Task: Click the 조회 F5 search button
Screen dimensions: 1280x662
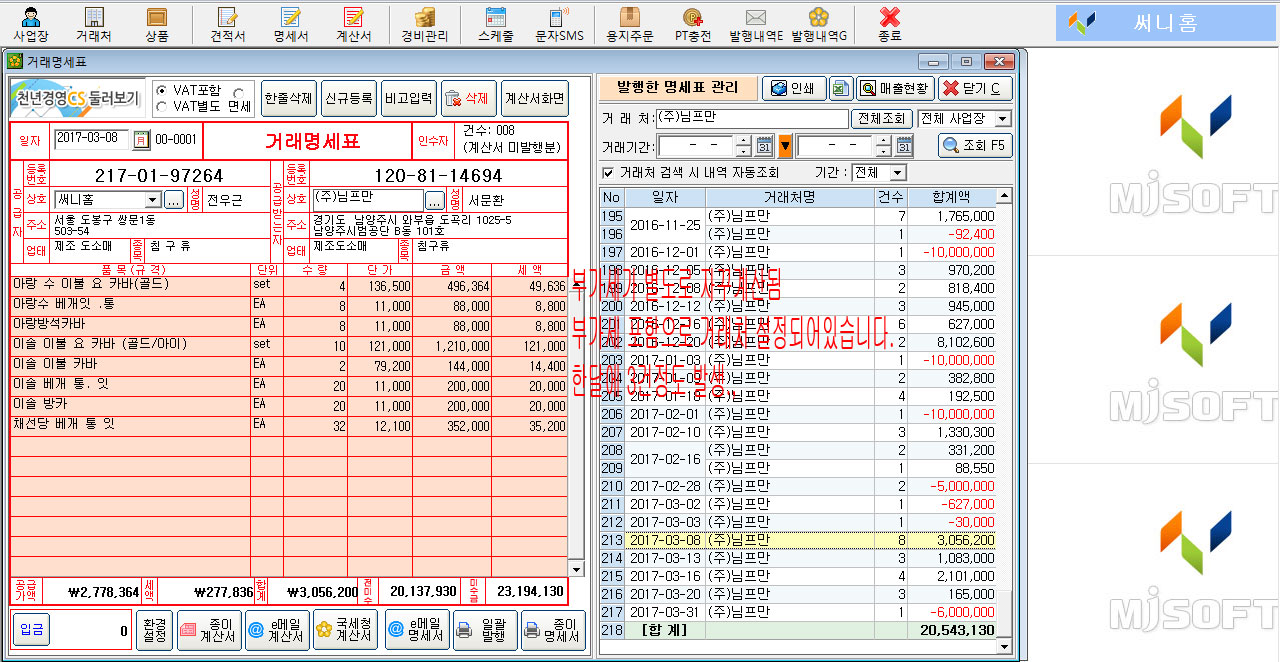Action: [975, 146]
